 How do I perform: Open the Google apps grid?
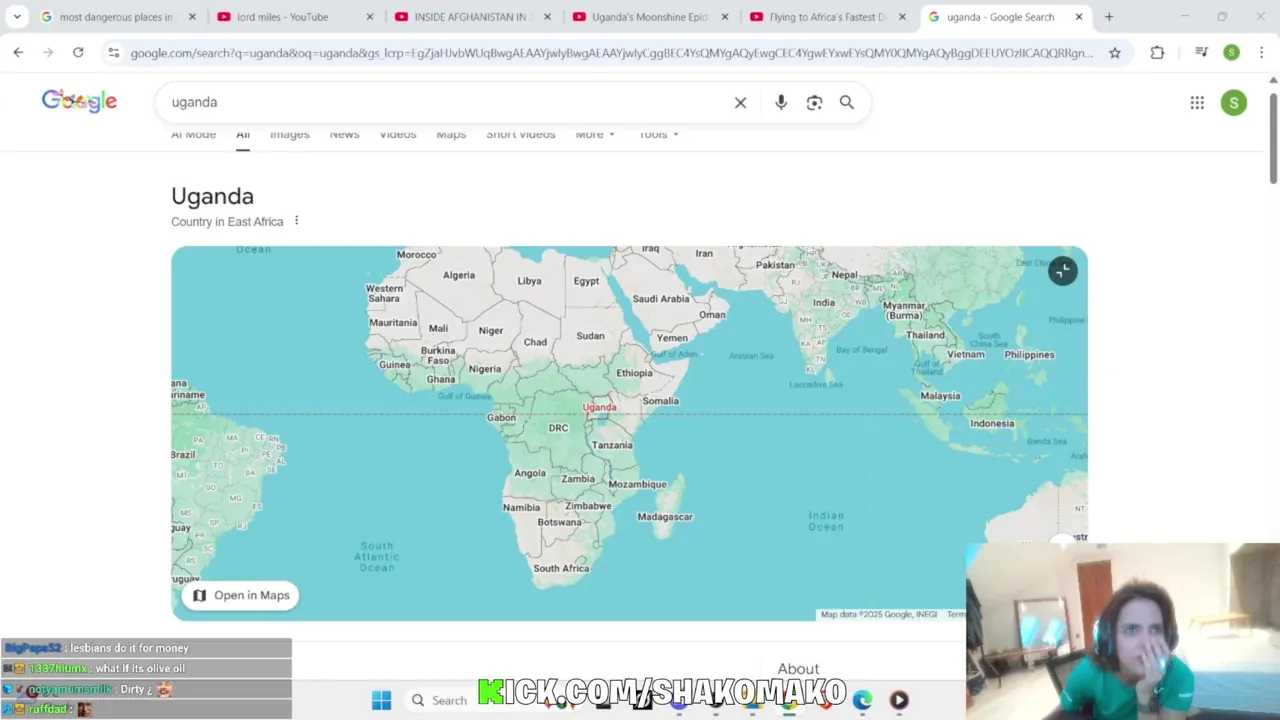coord(1197,102)
